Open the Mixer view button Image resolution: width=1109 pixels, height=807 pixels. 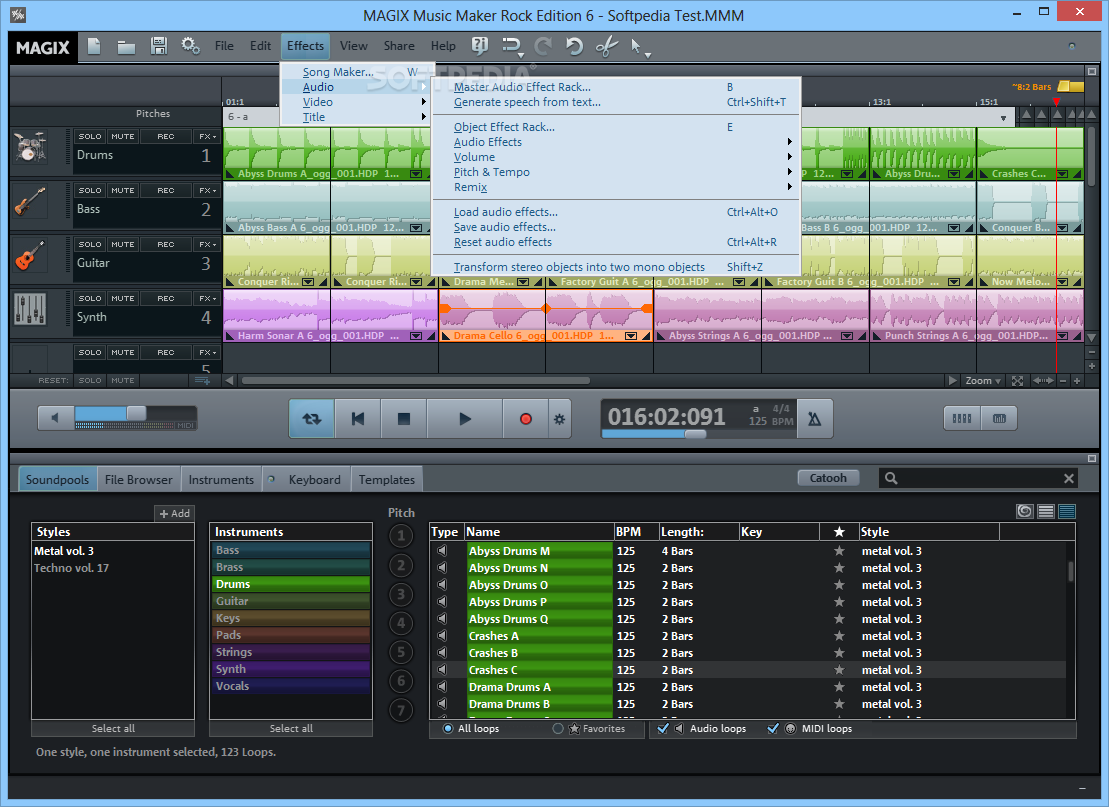click(962, 419)
